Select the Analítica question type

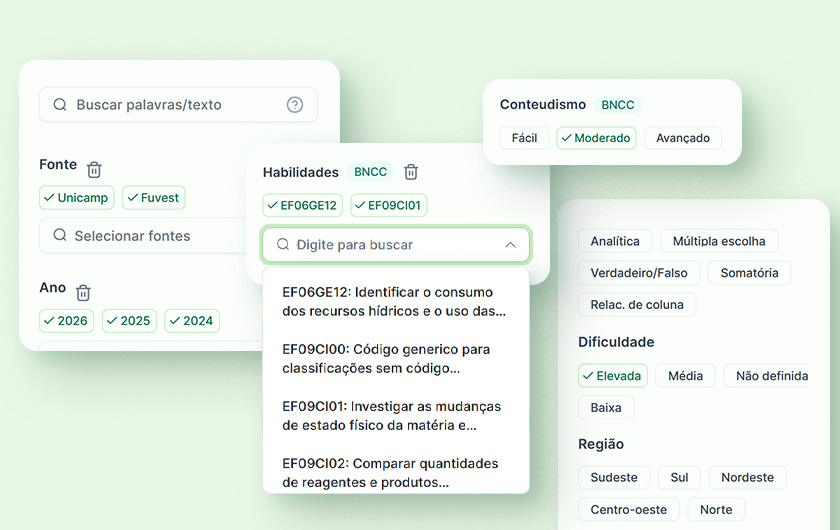[x=615, y=241]
